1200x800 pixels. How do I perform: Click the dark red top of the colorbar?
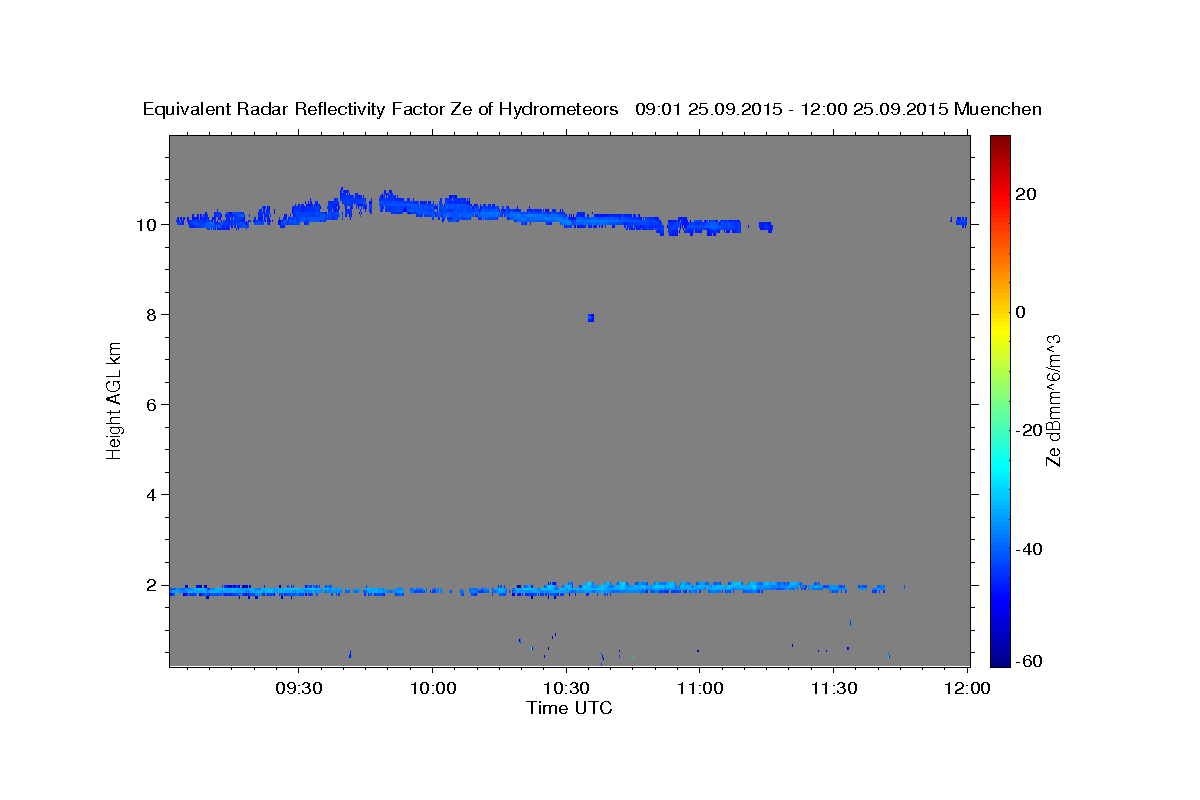[x=1000, y=142]
